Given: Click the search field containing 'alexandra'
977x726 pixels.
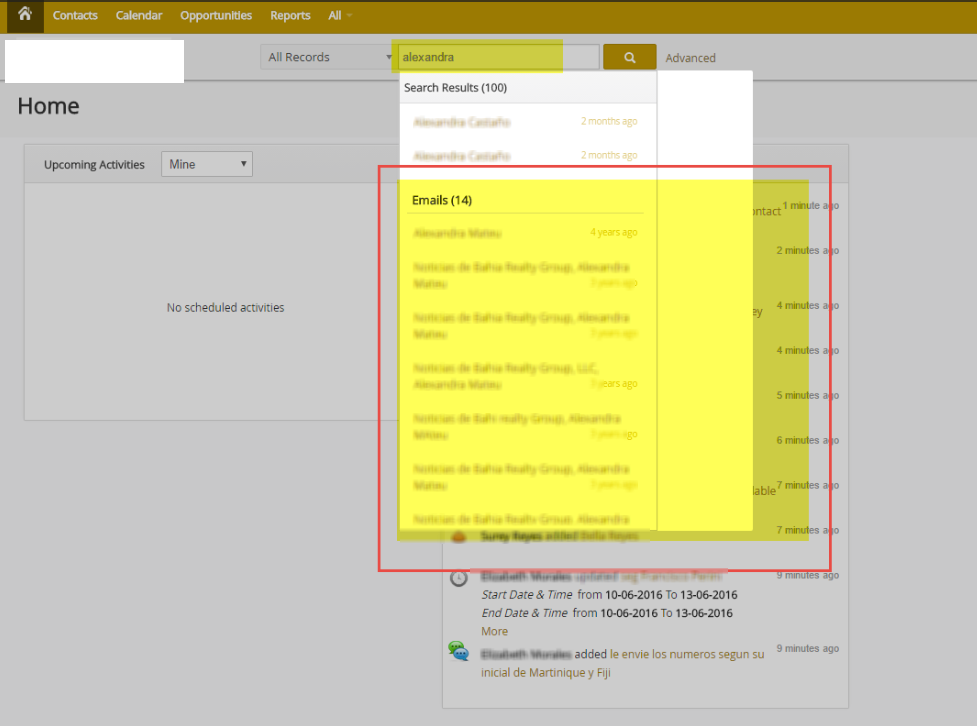Looking at the screenshot, I should tap(498, 57).
